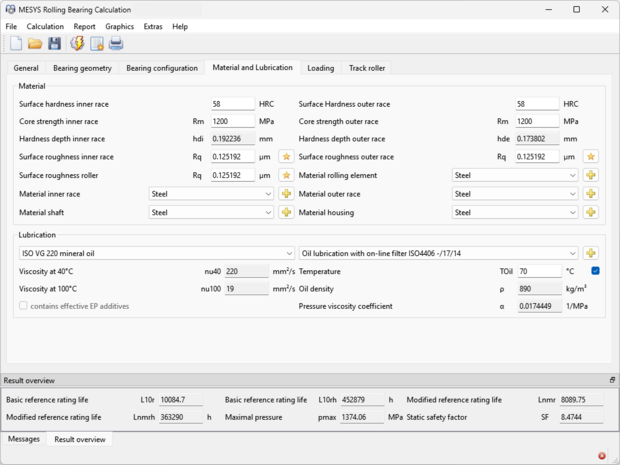Click plus button next to Material shaft
This screenshot has height=465, width=620.
[286, 212]
